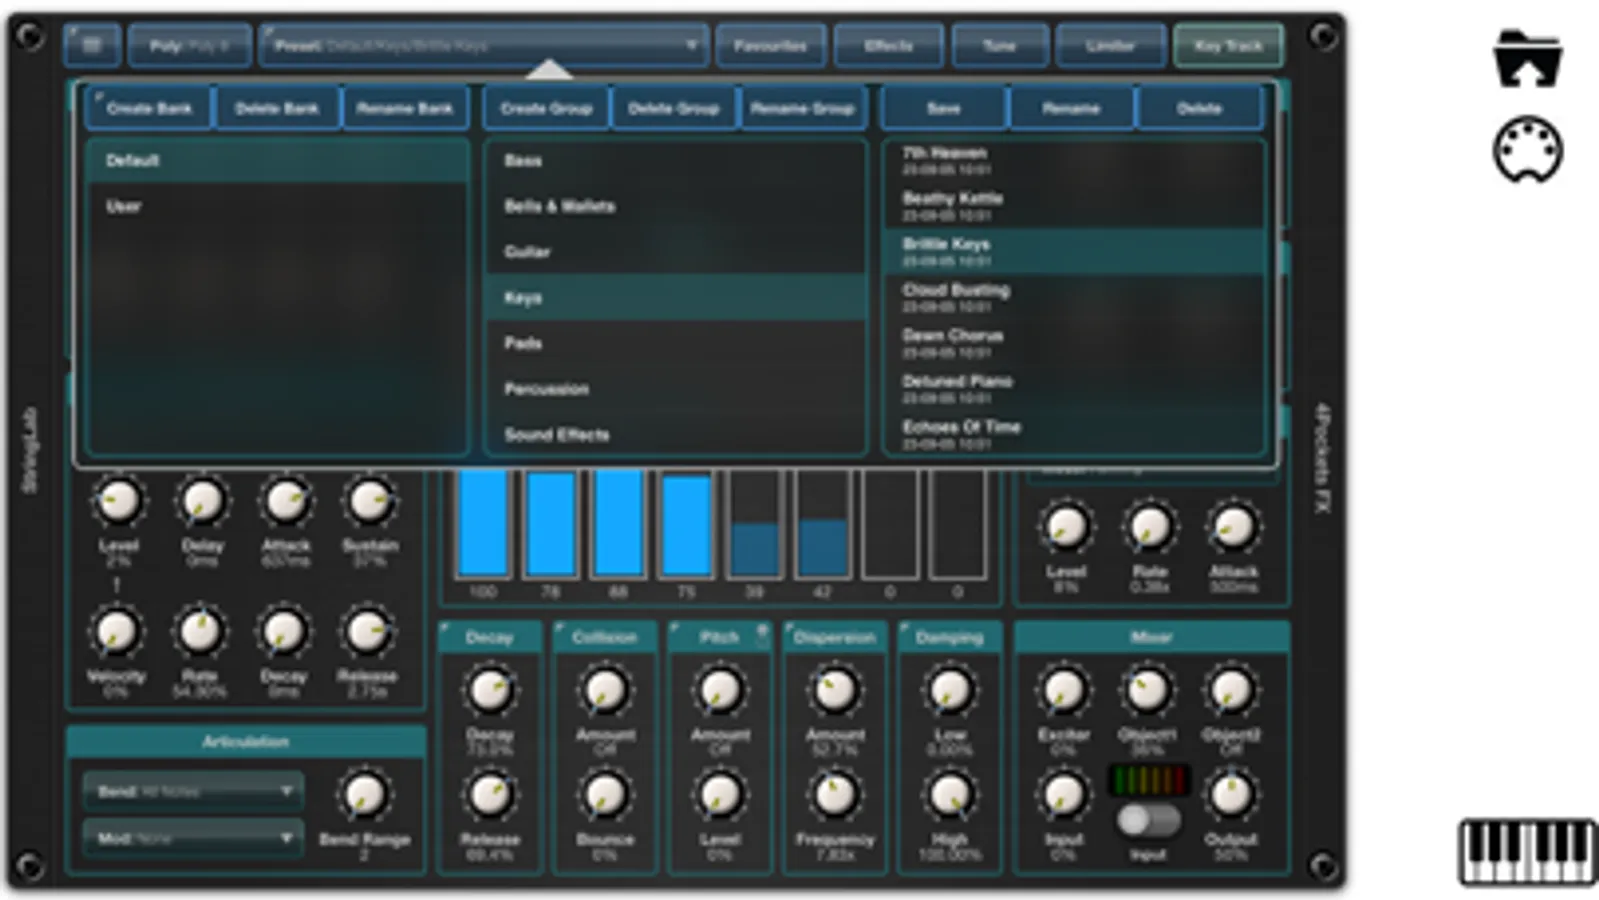Click the preset Delete button
The width and height of the screenshot is (1599, 900).
1199,108
